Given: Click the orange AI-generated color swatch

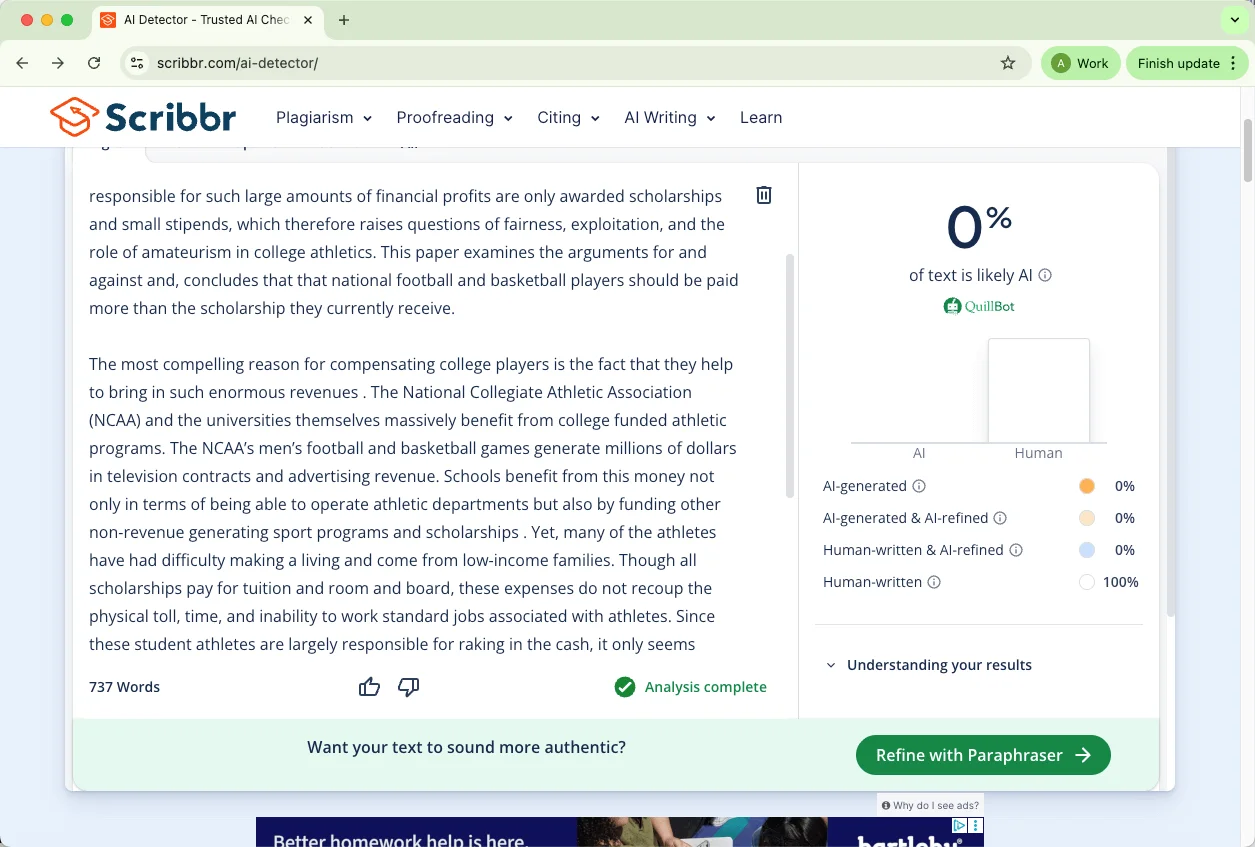Looking at the screenshot, I should [x=1087, y=486].
